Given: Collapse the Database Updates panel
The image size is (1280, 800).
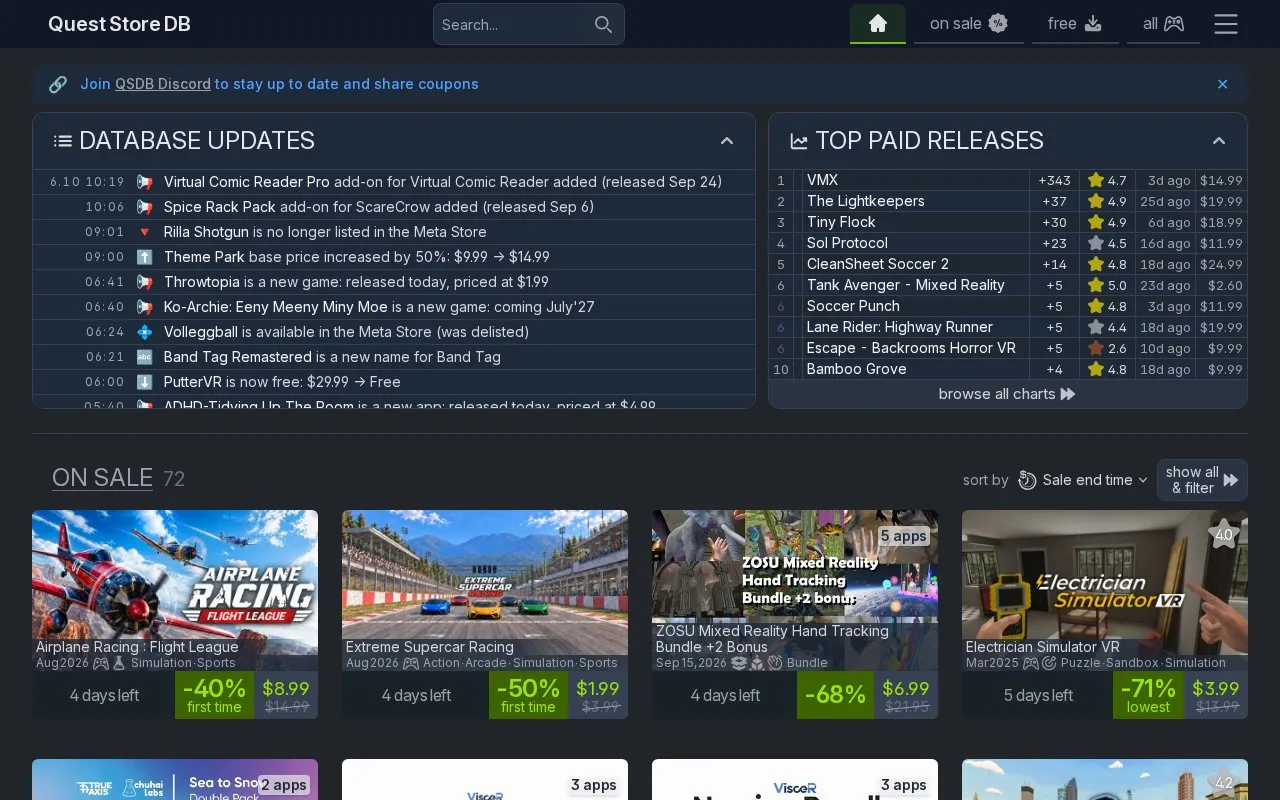Looking at the screenshot, I should pyautogui.click(x=727, y=141).
